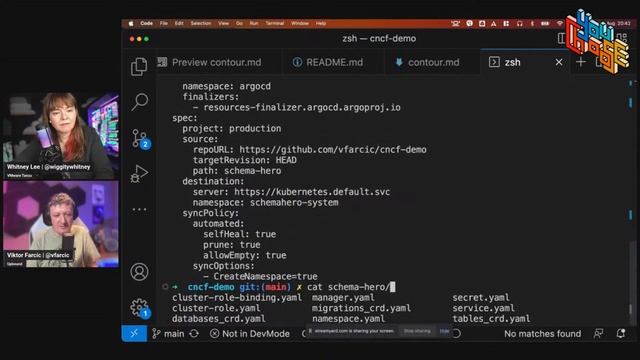640x360 pixels.
Task: Open notifications bell in status bar
Action: (x=621, y=333)
